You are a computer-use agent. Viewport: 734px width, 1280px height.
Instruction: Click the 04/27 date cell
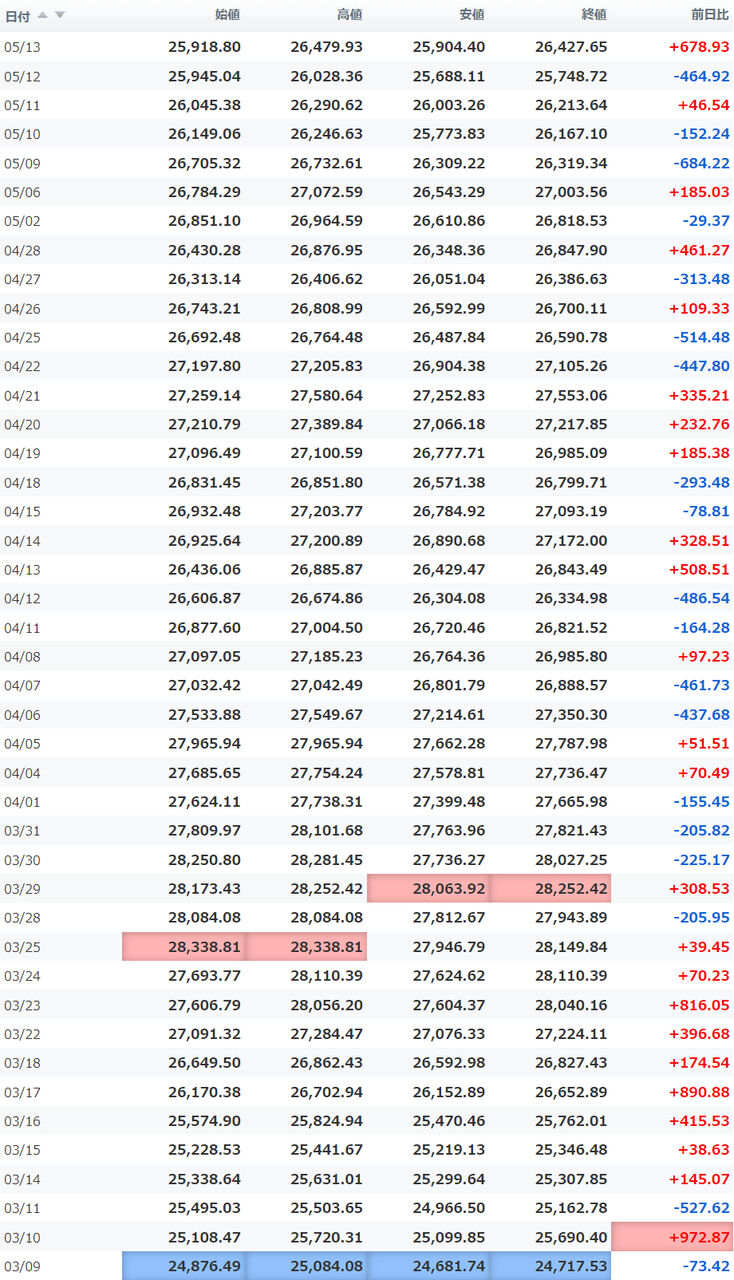(22, 279)
